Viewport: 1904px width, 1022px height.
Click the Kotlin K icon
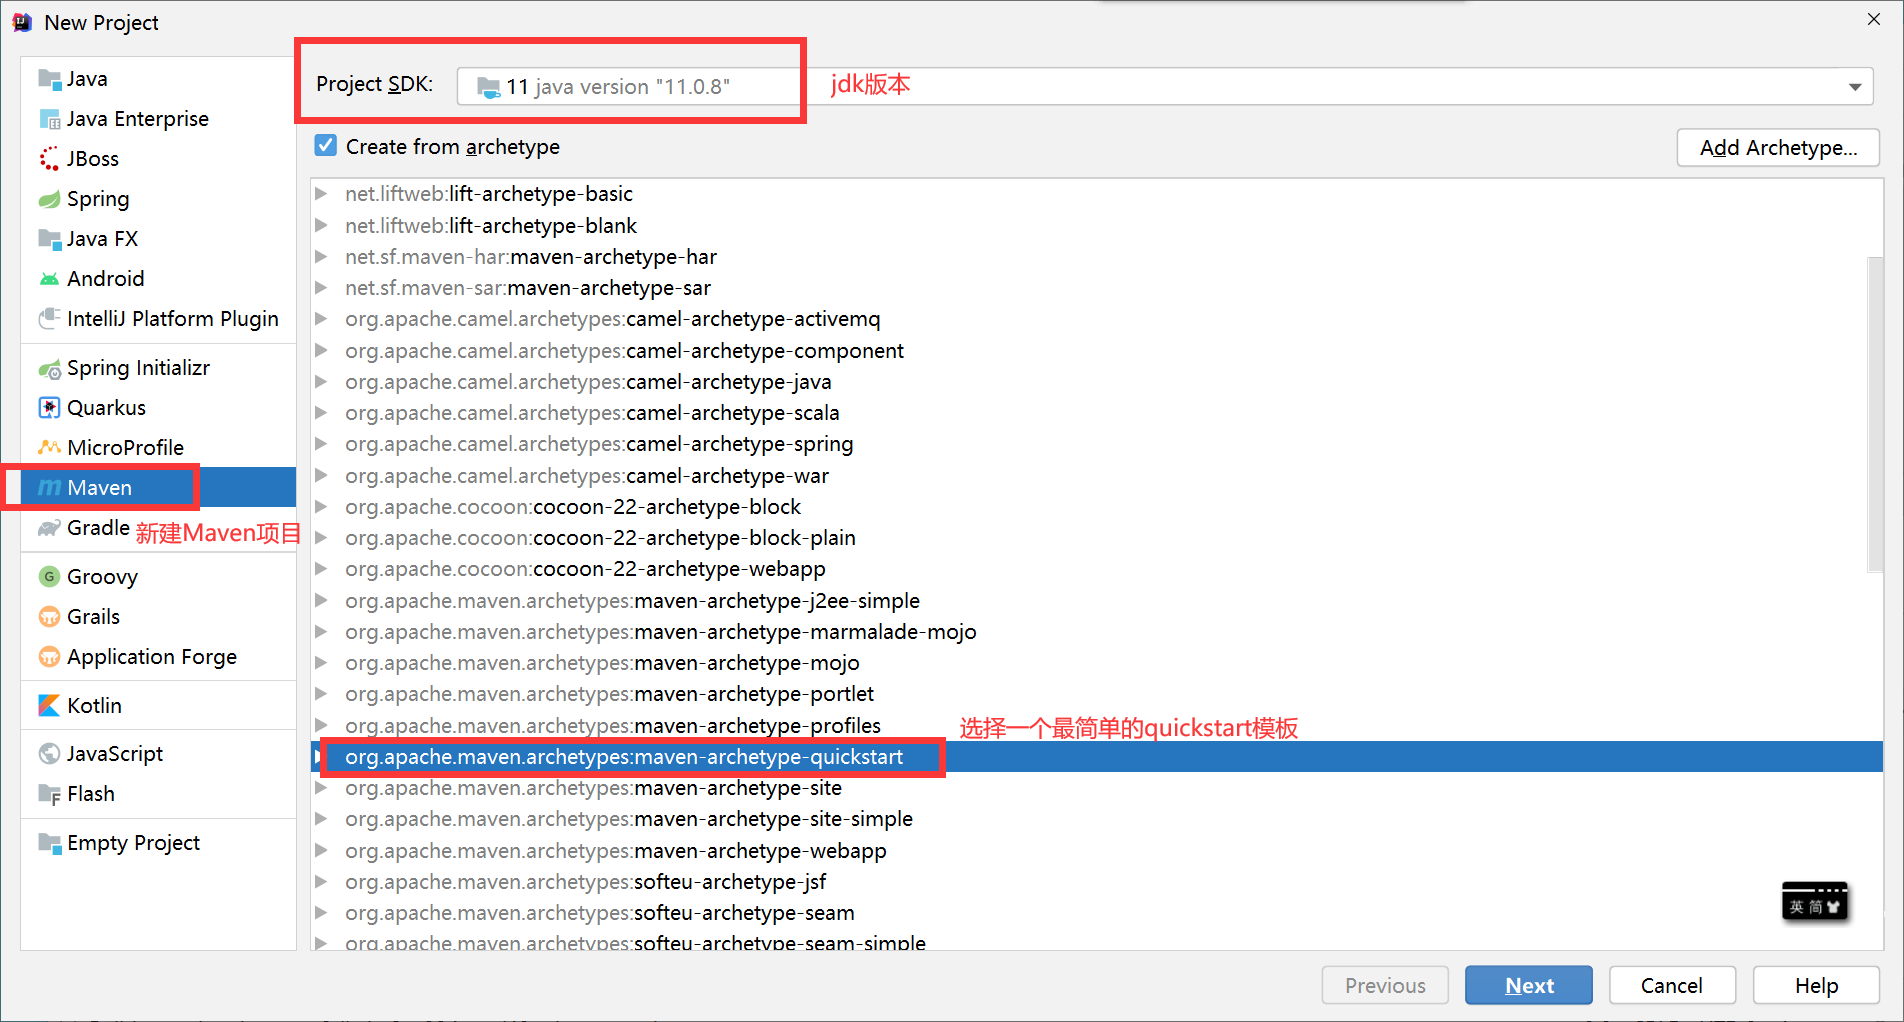(x=49, y=706)
